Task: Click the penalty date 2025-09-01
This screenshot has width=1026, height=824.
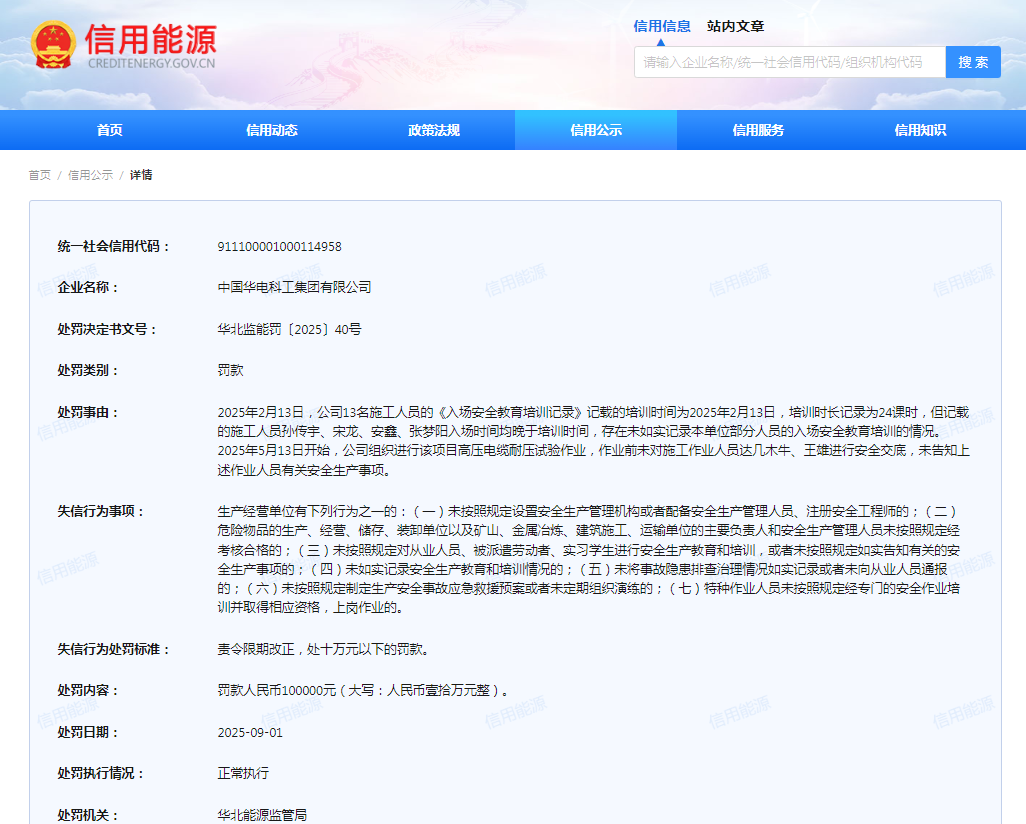Action: (250, 732)
